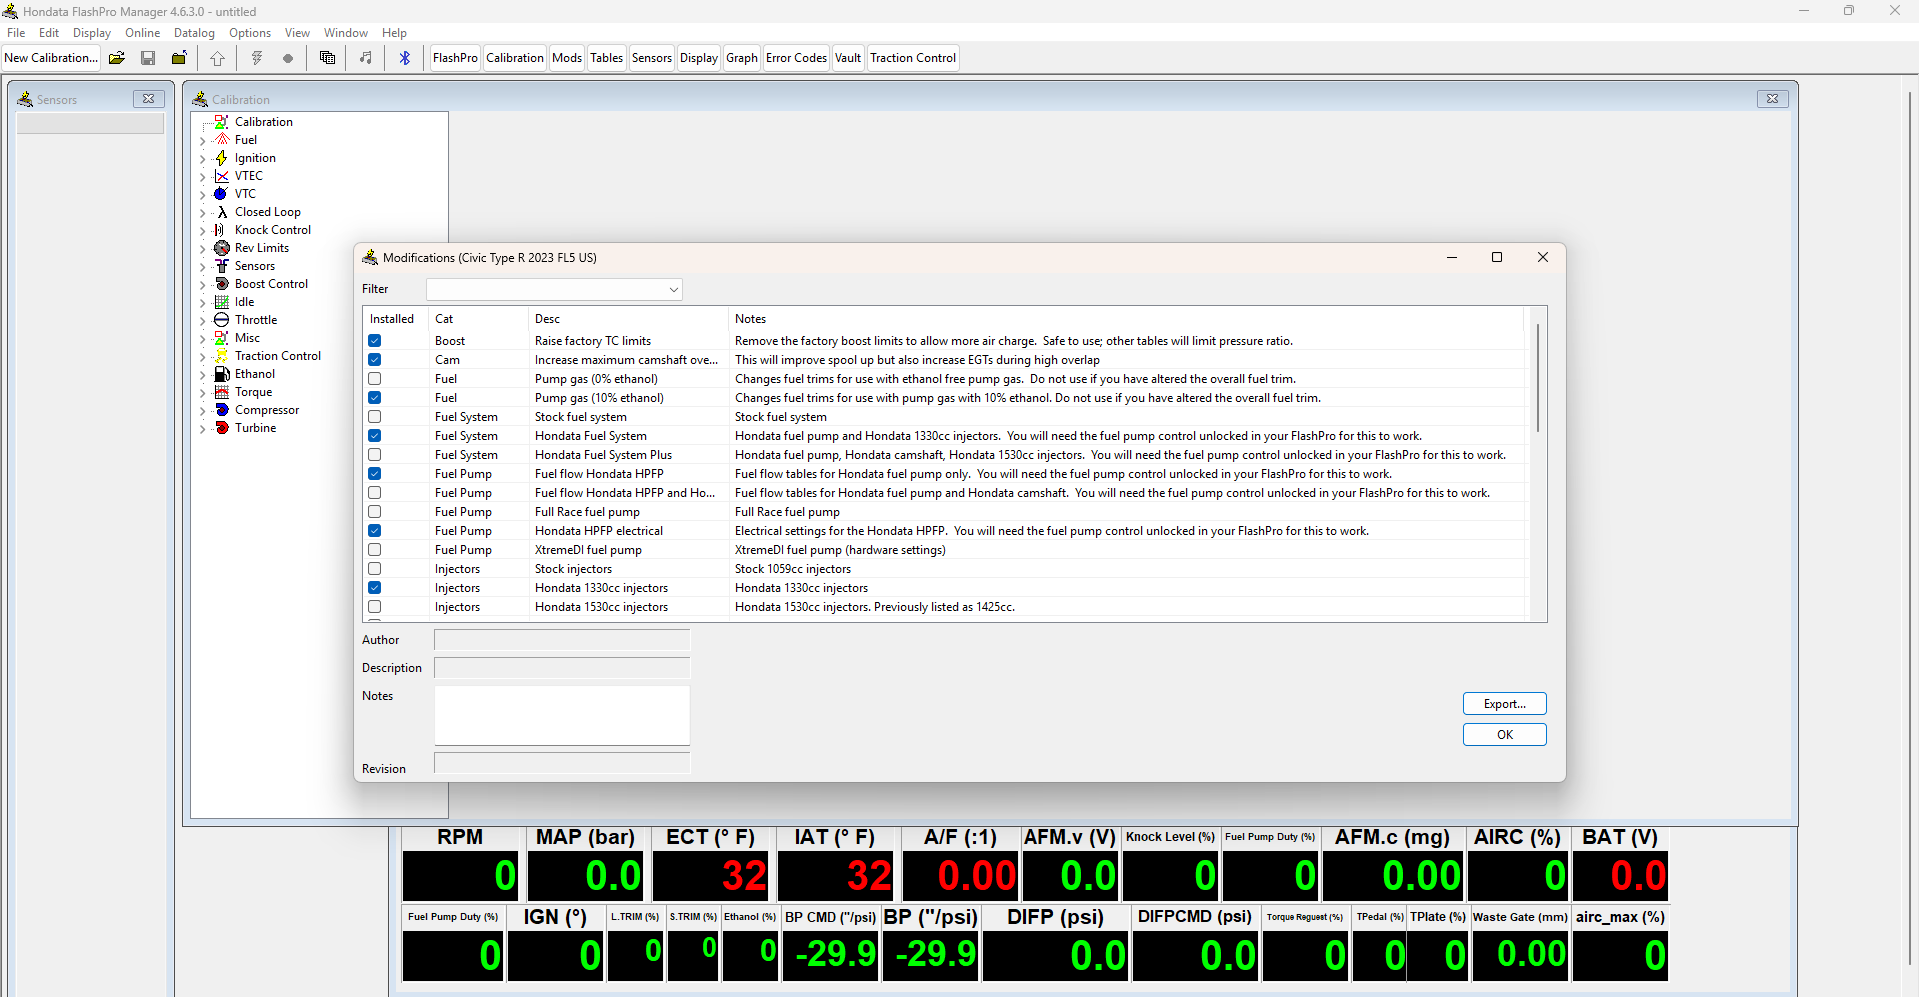Close the Sensors panel
Viewport: 1919px width, 997px height.
click(x=148, y=99)
